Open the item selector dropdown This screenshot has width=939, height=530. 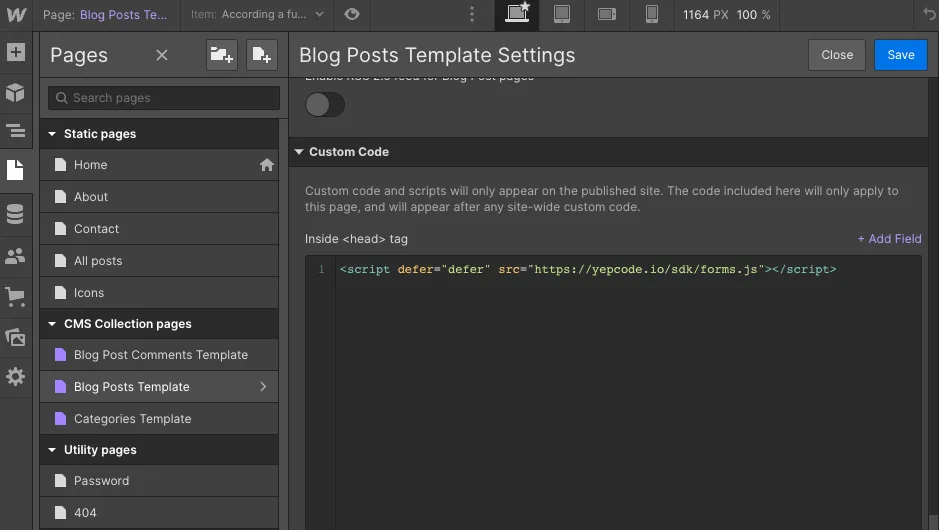coord(258,15)
